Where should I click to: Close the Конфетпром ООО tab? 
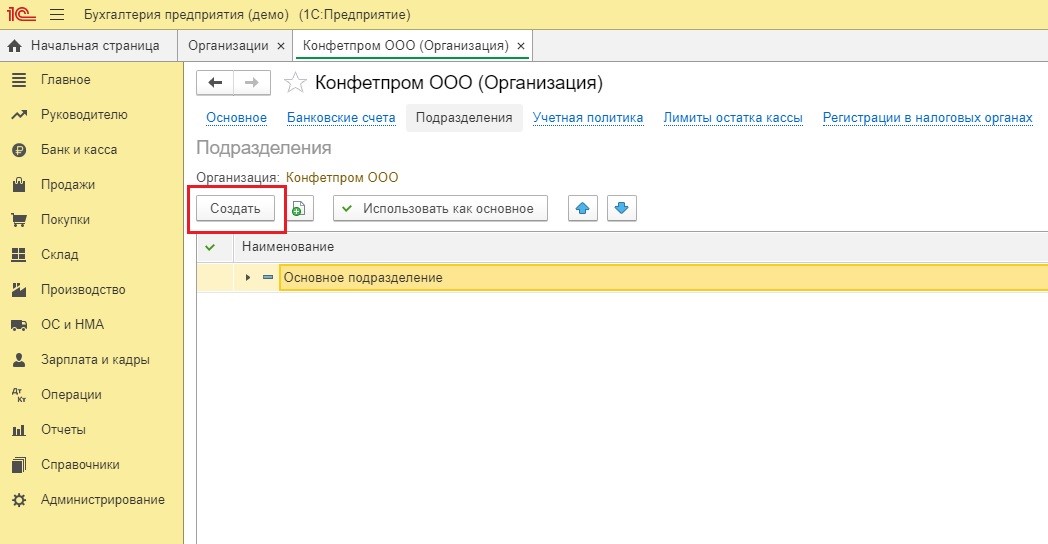click(x=520, y=46)
